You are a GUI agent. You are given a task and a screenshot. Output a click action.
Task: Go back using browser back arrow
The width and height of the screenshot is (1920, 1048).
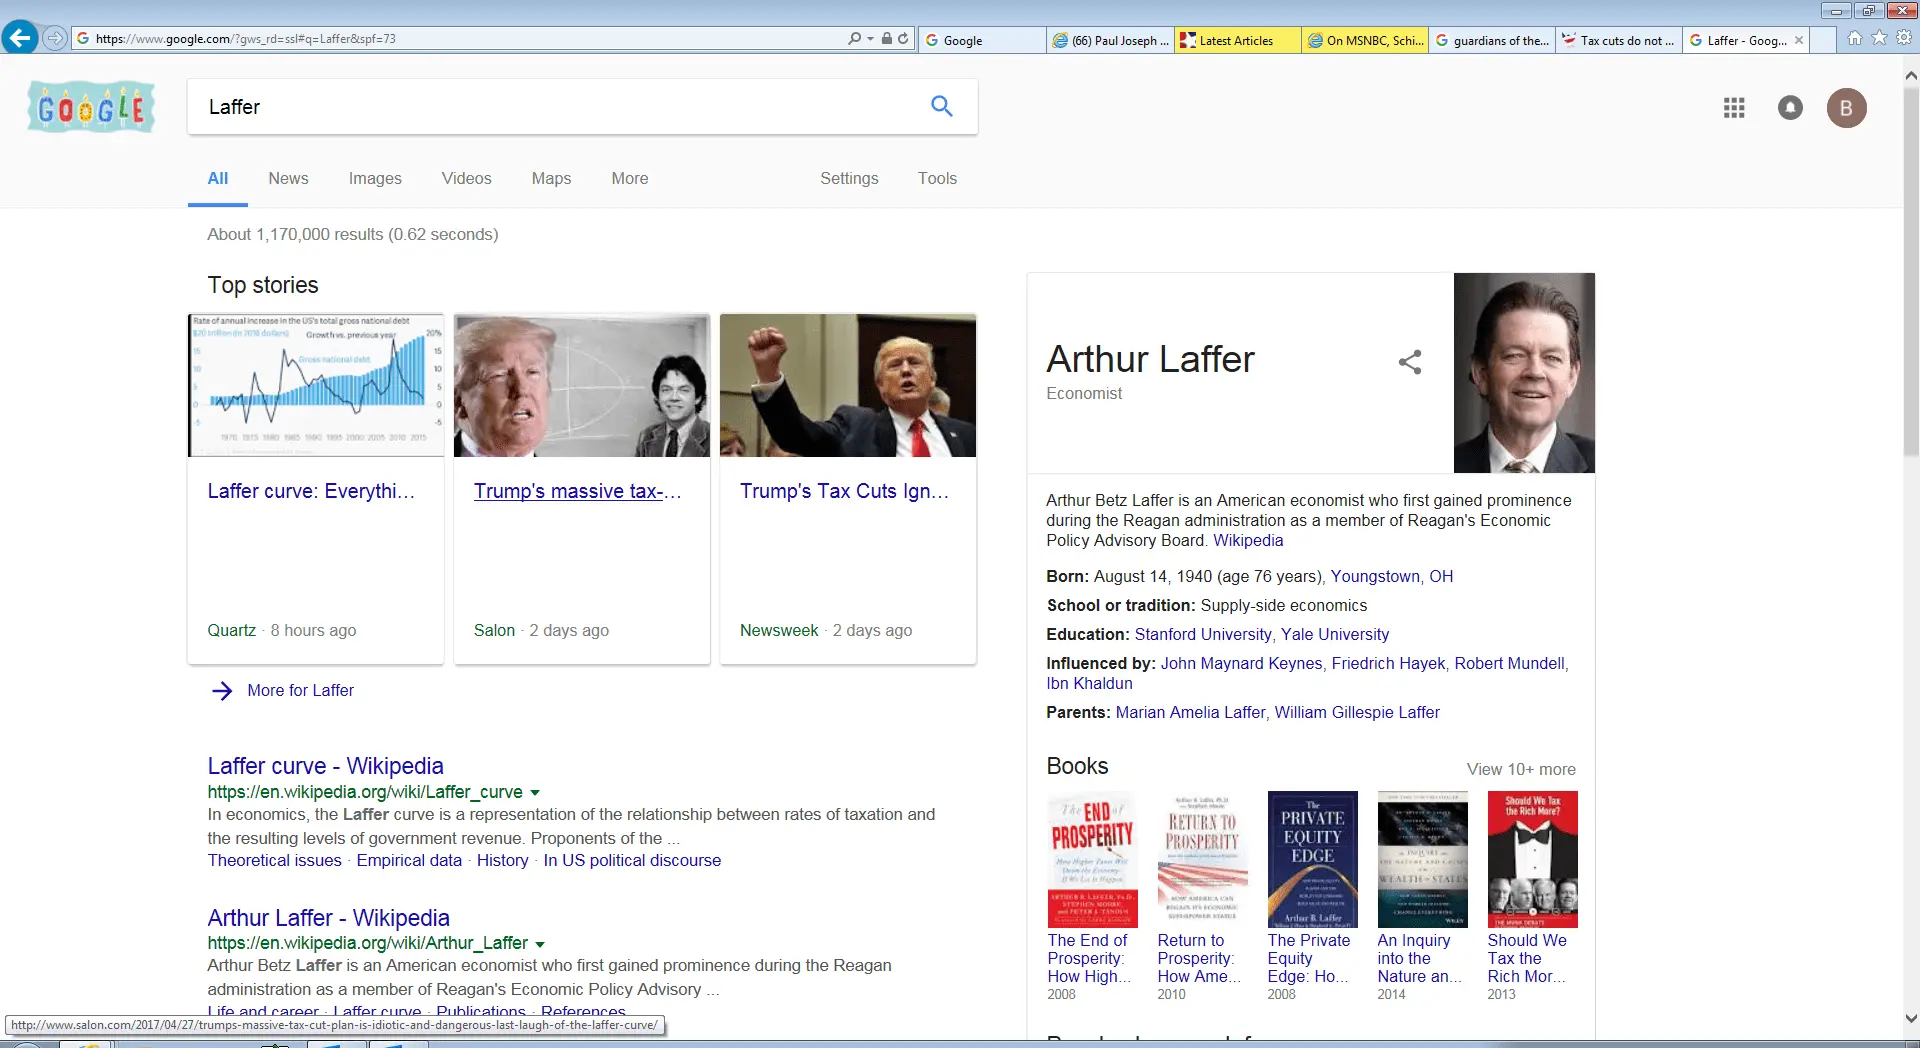(20, 39)
